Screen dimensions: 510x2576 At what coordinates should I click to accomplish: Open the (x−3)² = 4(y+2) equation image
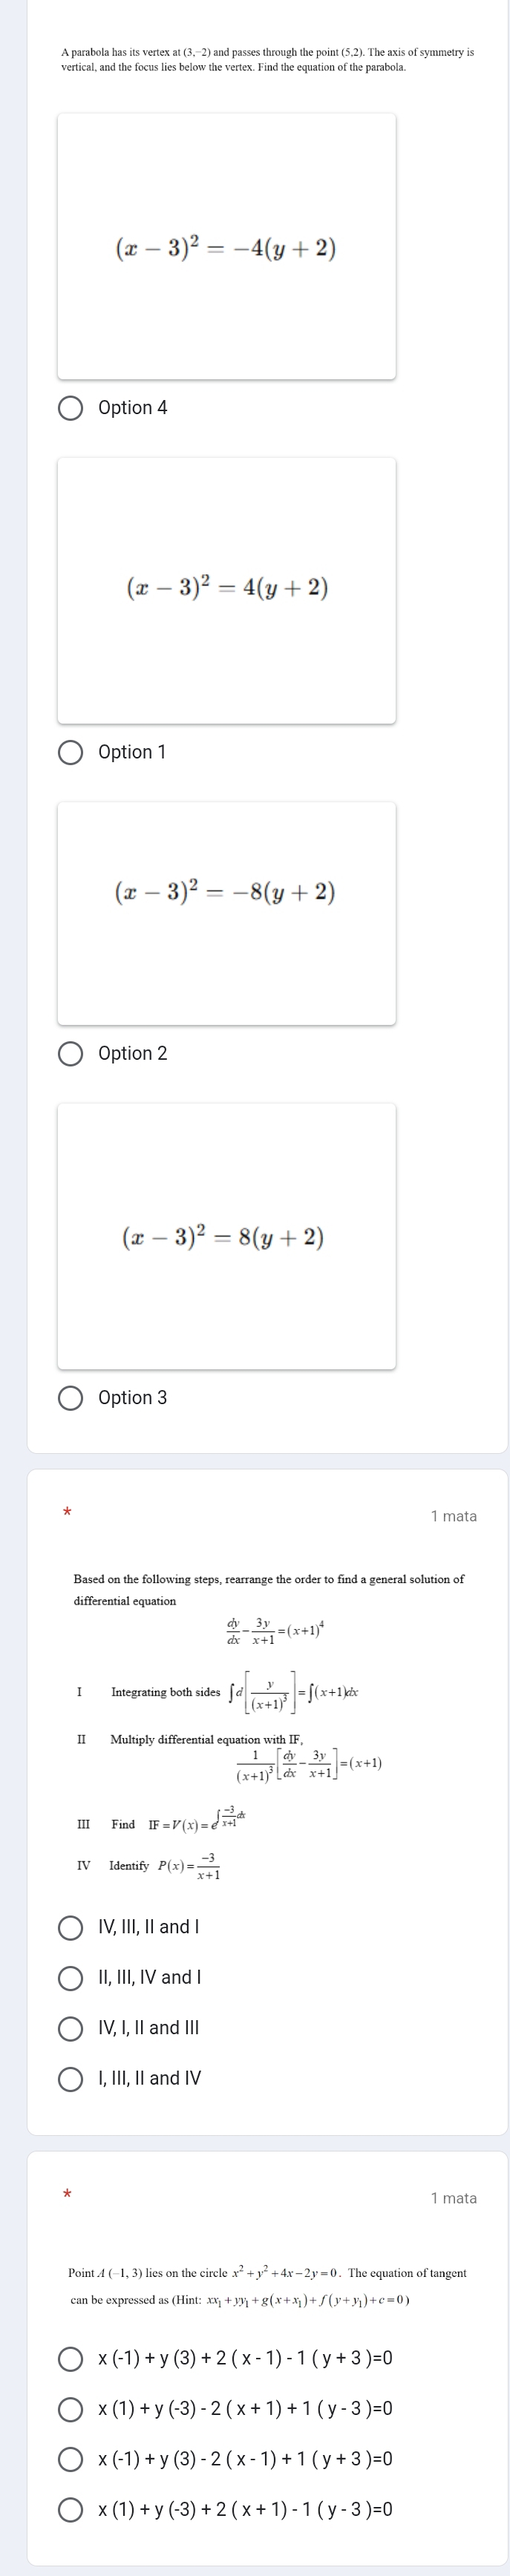coord(226,590)
